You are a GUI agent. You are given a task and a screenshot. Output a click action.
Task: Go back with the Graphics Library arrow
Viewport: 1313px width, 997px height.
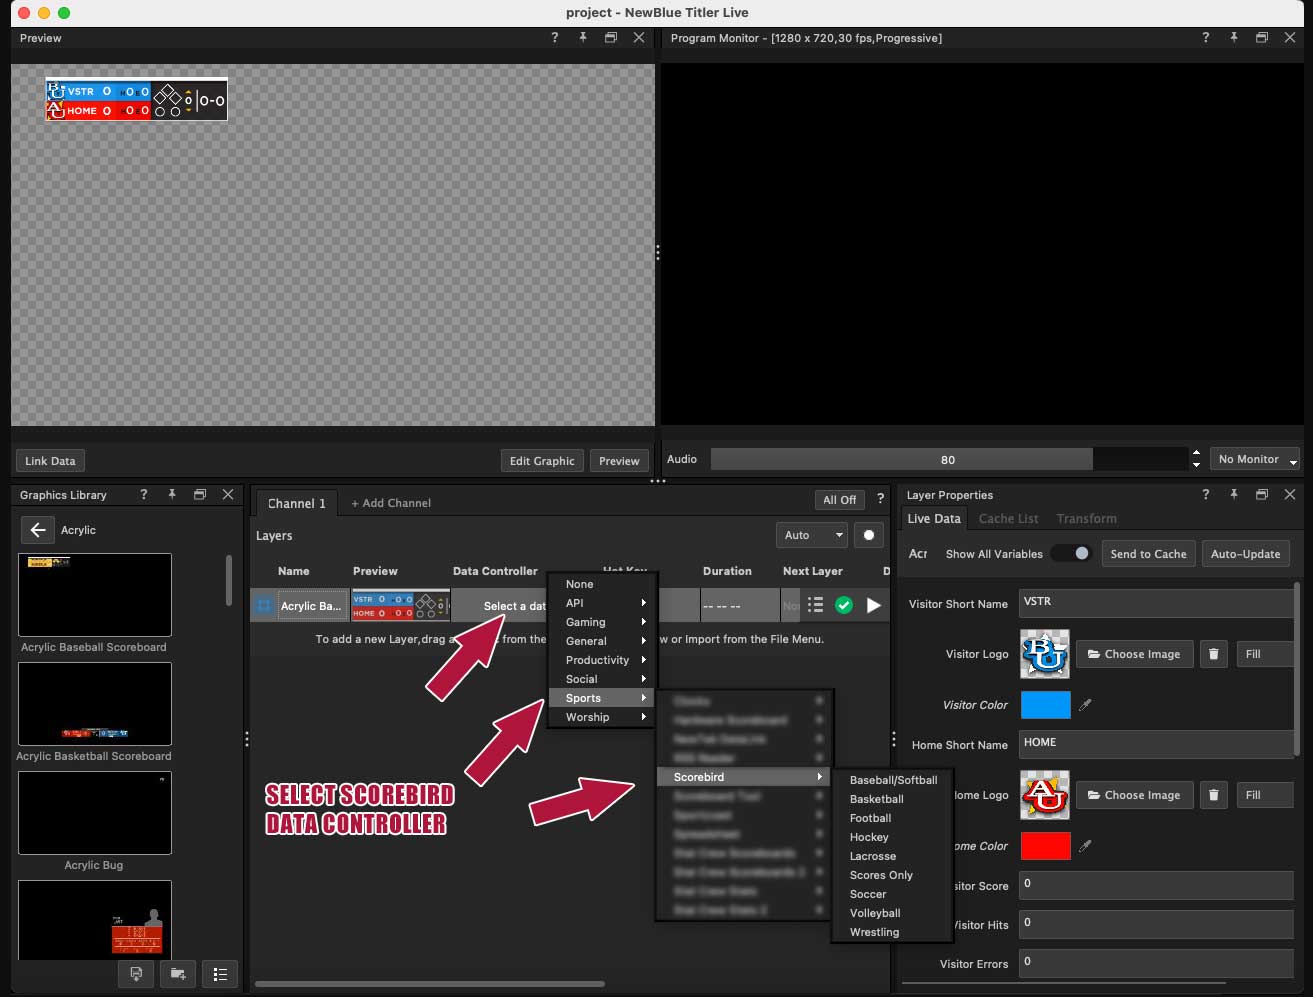click(x=38, y=530)
